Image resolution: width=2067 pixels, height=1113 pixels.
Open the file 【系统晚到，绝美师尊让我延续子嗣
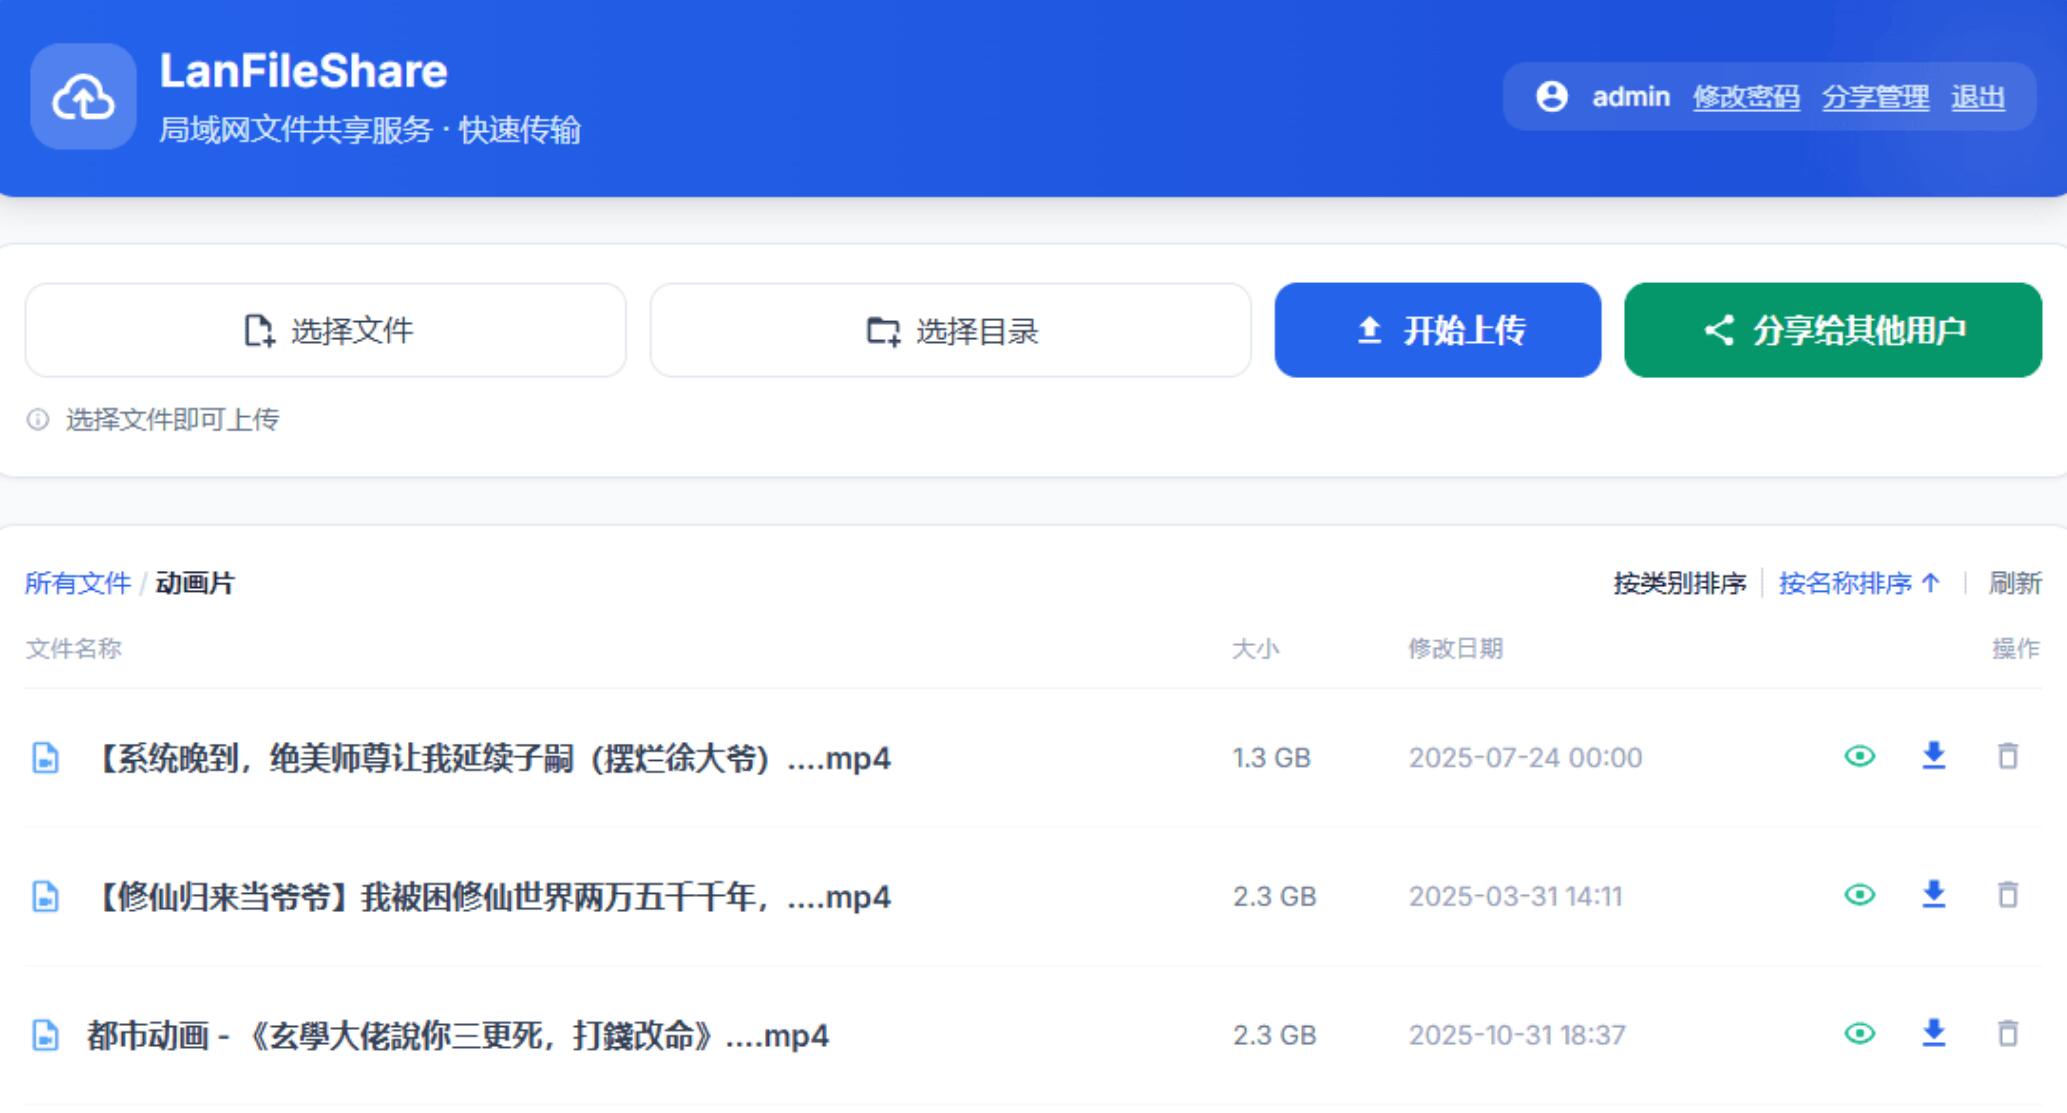(489, 758)
